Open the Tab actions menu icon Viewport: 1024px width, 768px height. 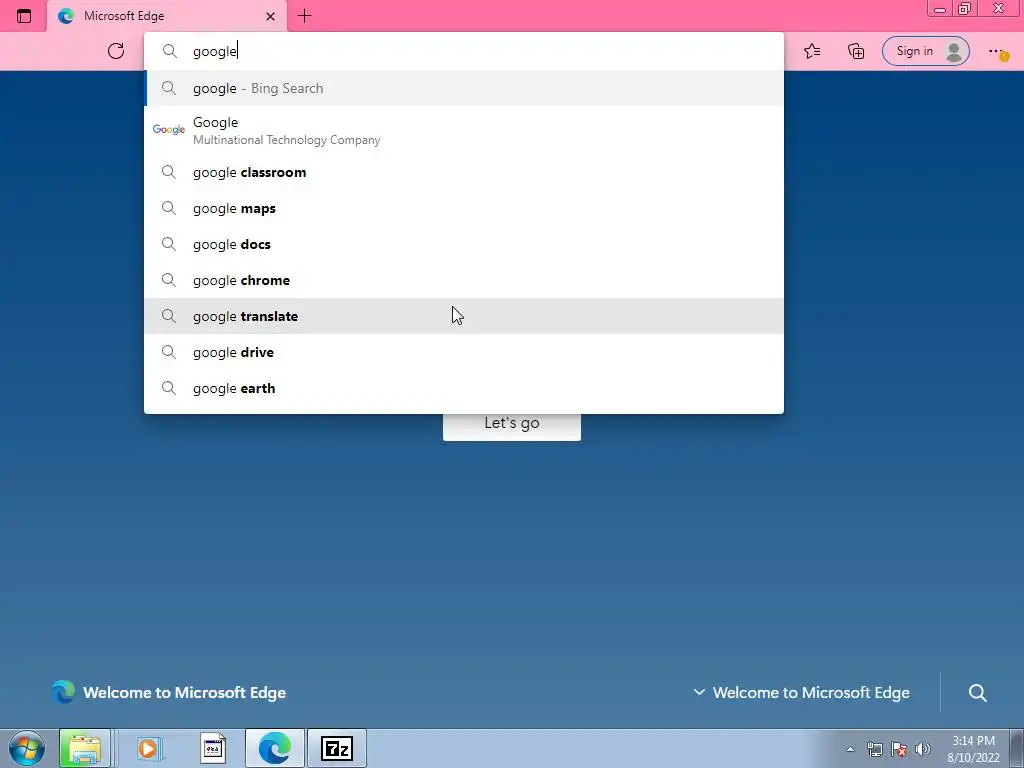coord(24,16)
